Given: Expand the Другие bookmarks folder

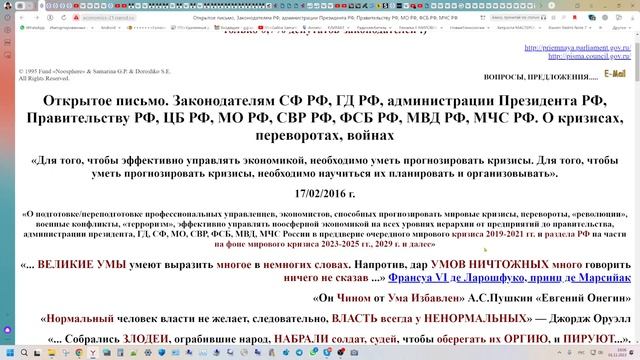Looking at the screenshot, I should click(x=622, y=27).
